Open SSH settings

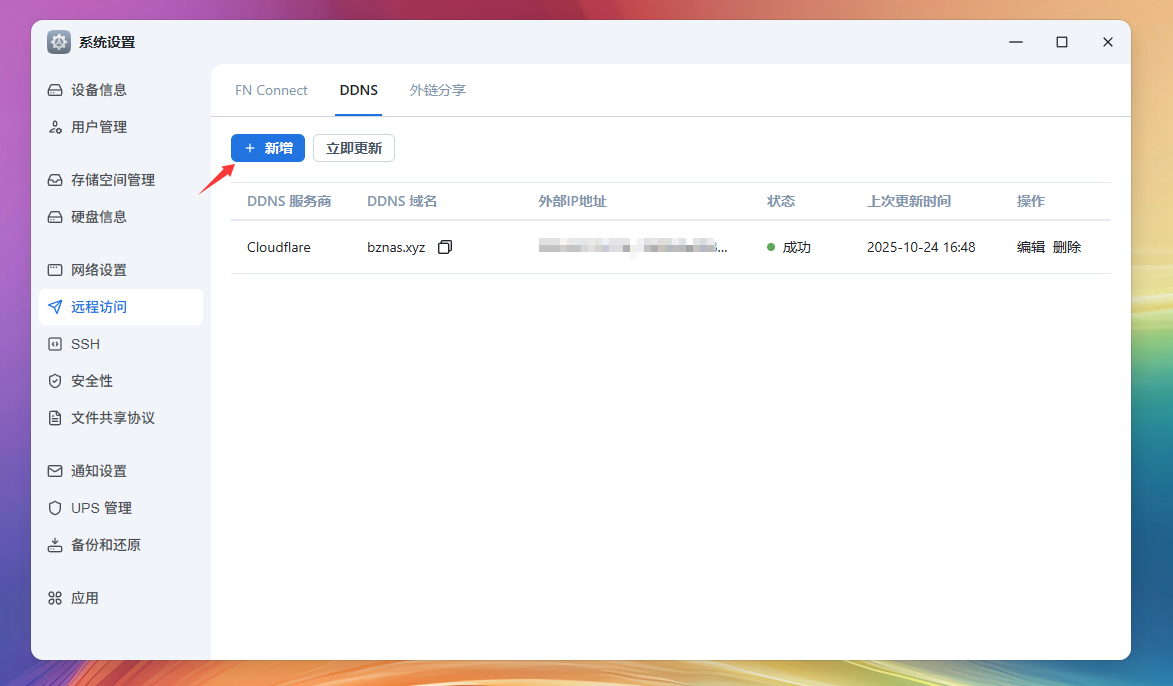click(85, 344)
